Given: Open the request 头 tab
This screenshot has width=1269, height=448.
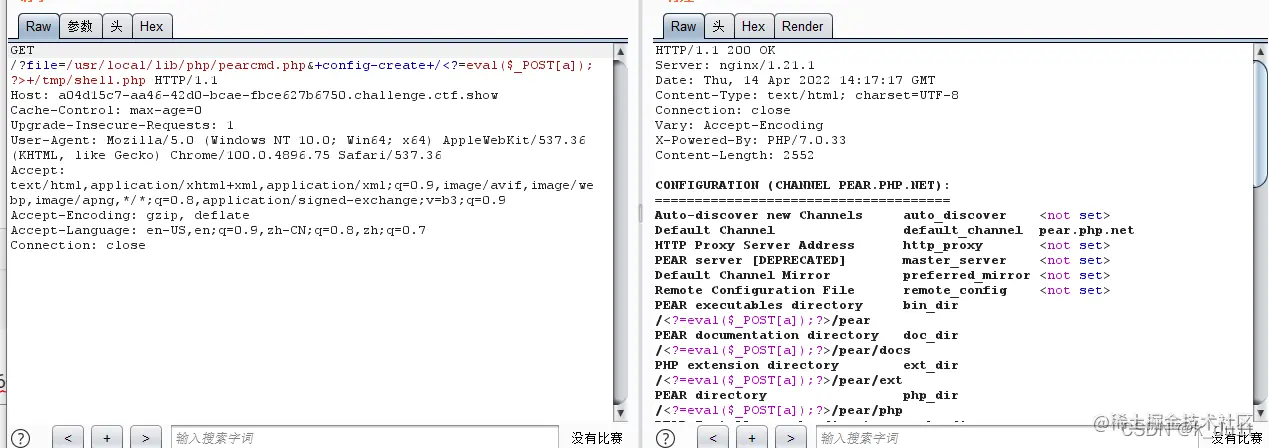Looking at the screenshot, I should coord(116,26).
